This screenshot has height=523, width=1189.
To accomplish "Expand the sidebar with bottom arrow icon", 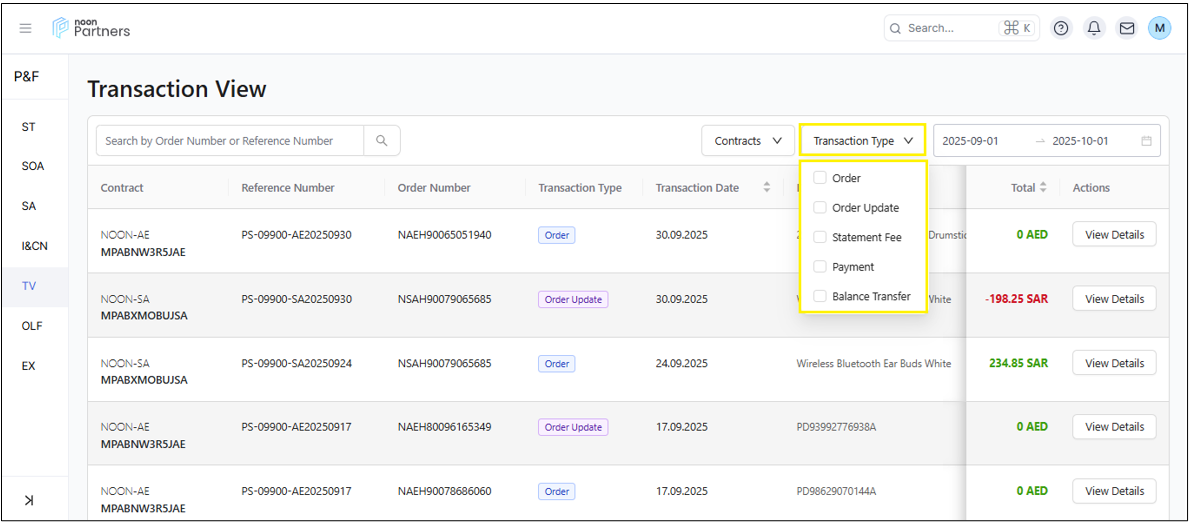I will coord(29,500).
